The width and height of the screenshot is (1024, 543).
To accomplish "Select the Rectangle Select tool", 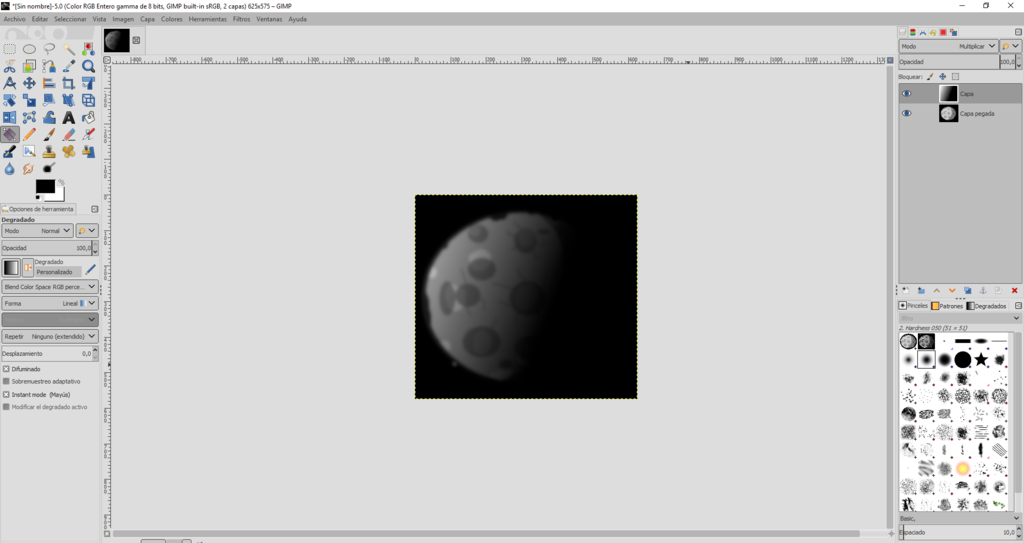I will (x=10, y=49).
